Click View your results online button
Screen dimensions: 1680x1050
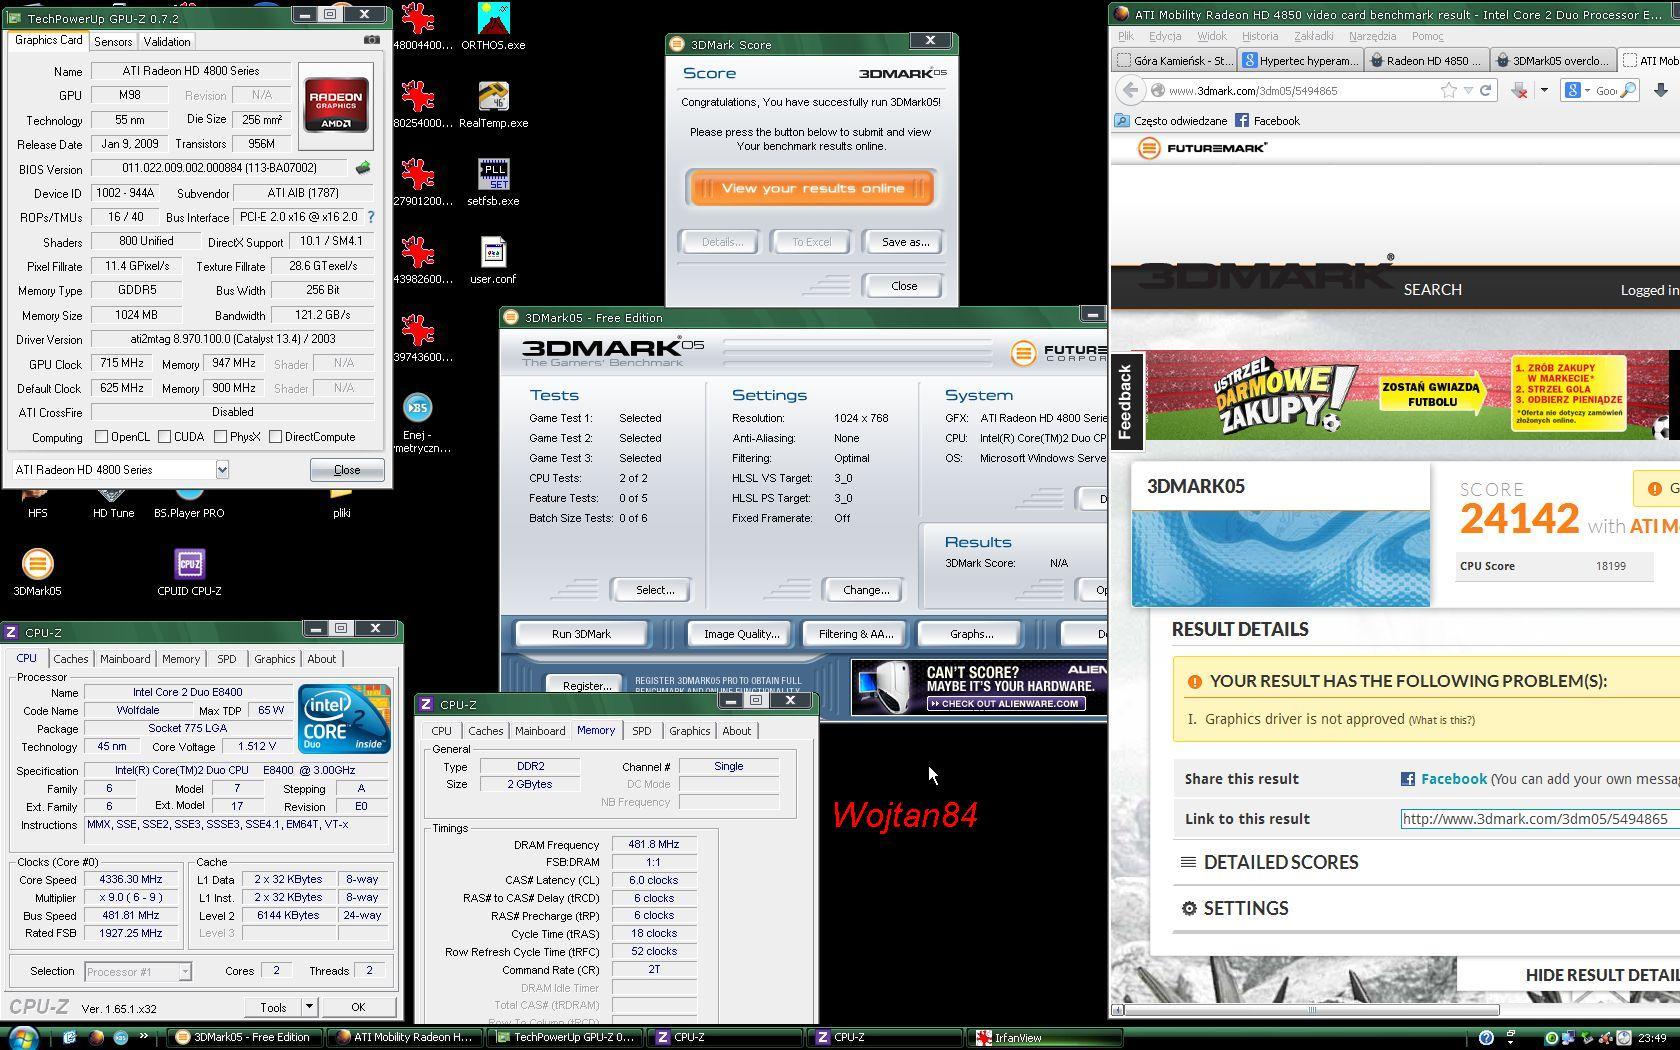coord(811,188)
